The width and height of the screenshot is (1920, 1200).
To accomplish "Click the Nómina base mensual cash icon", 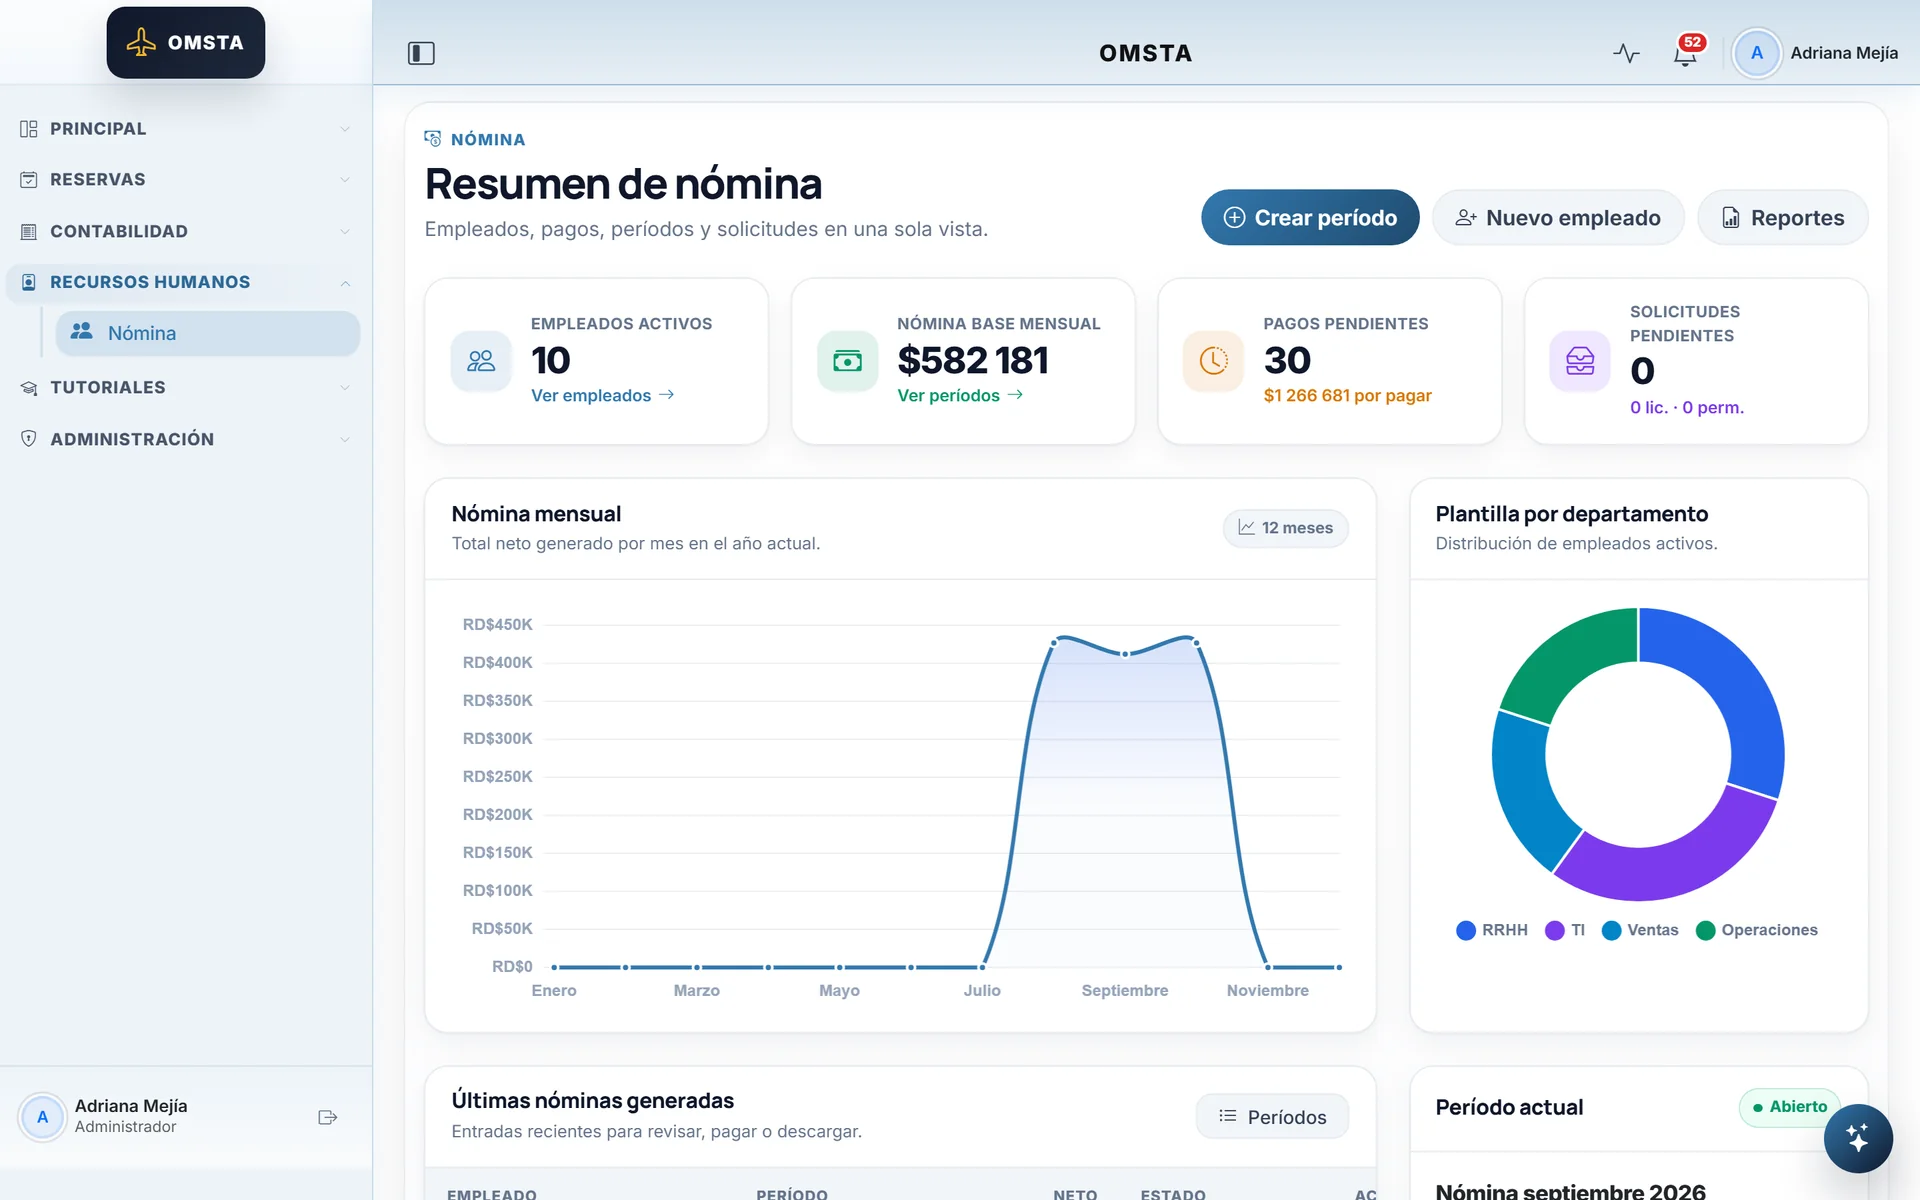I will point(847,361).
